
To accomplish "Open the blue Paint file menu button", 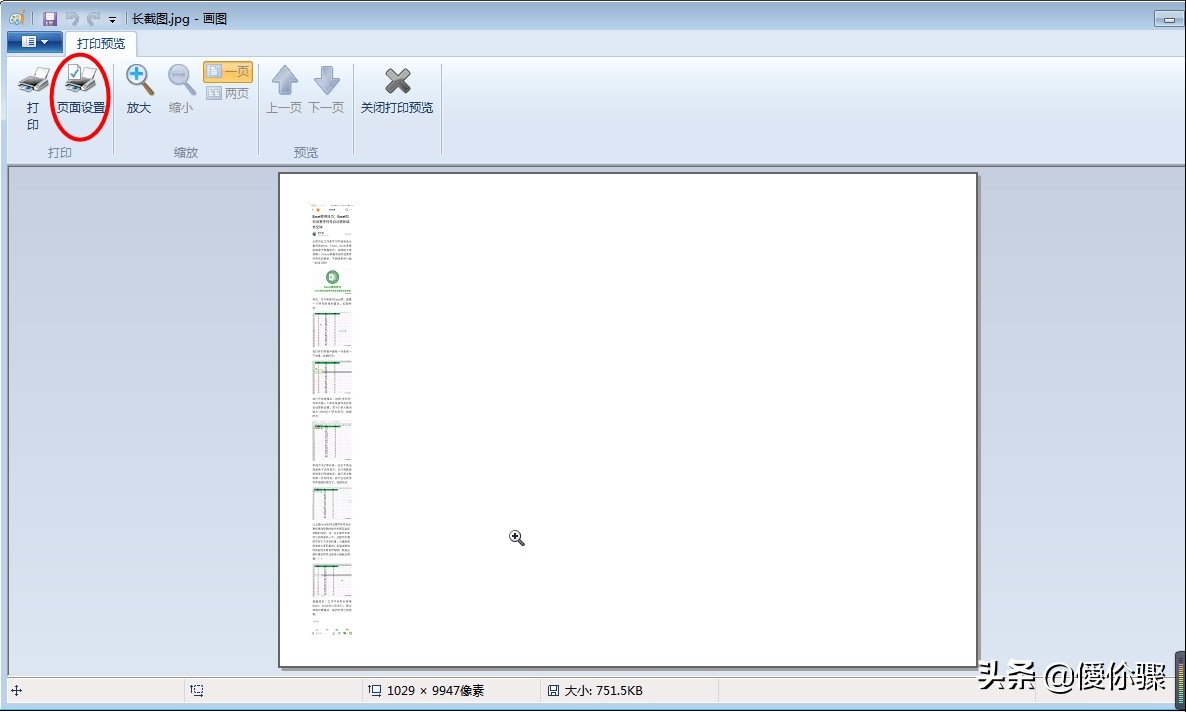I will [34, 42].
